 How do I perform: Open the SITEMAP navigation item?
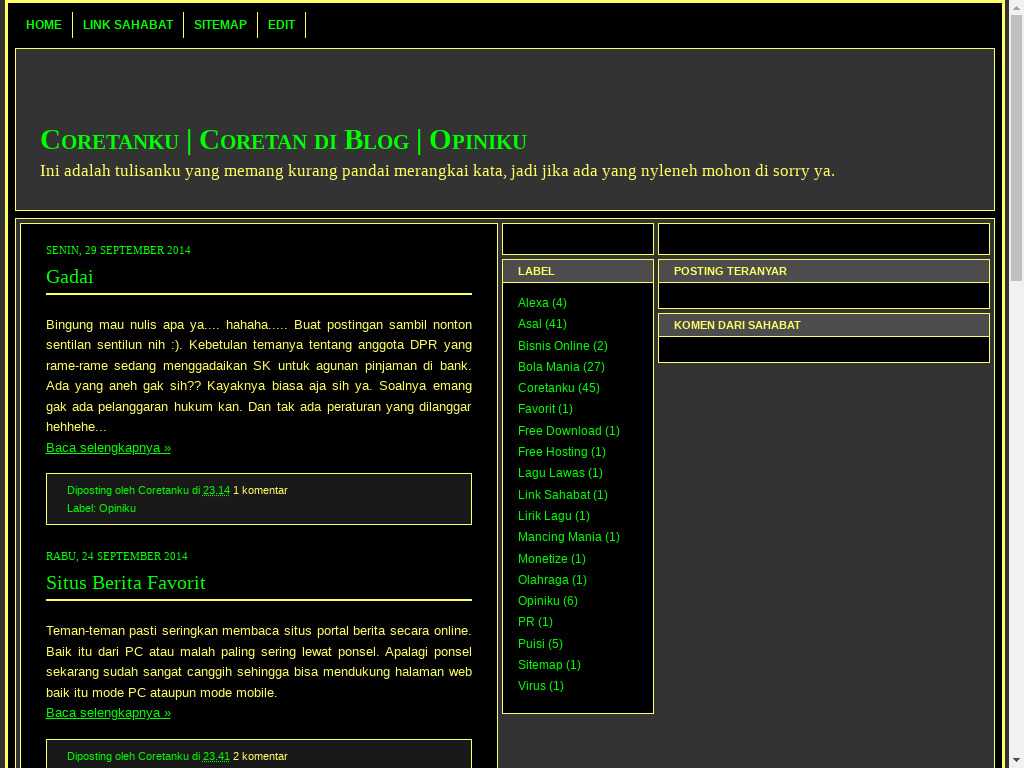click(220, 25)
